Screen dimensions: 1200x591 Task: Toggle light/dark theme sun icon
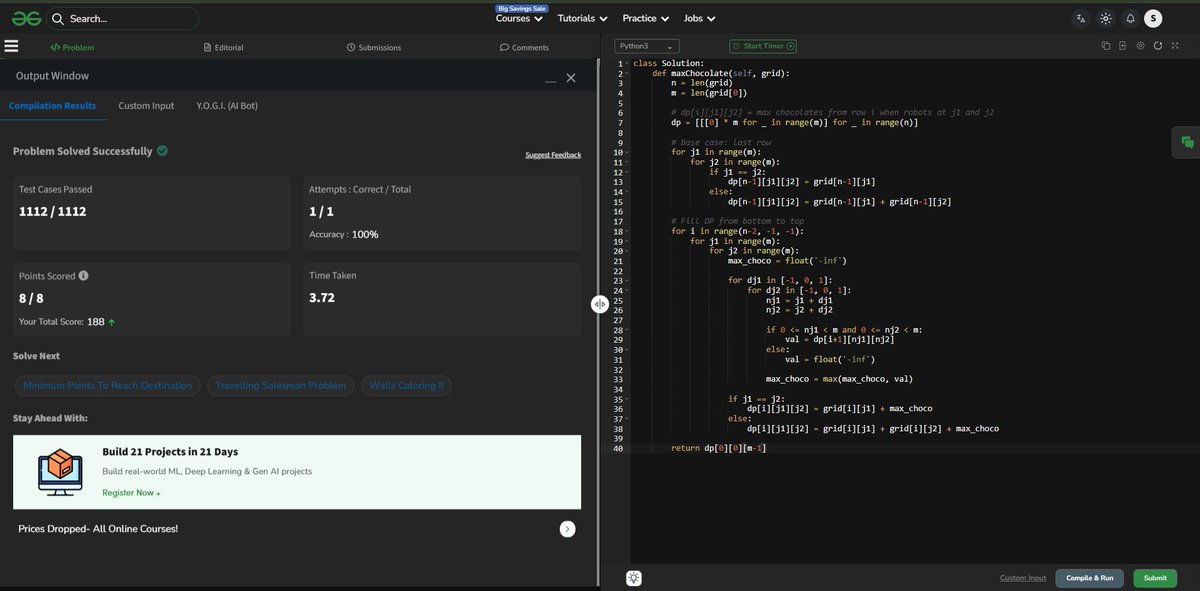coord(1105,18)
